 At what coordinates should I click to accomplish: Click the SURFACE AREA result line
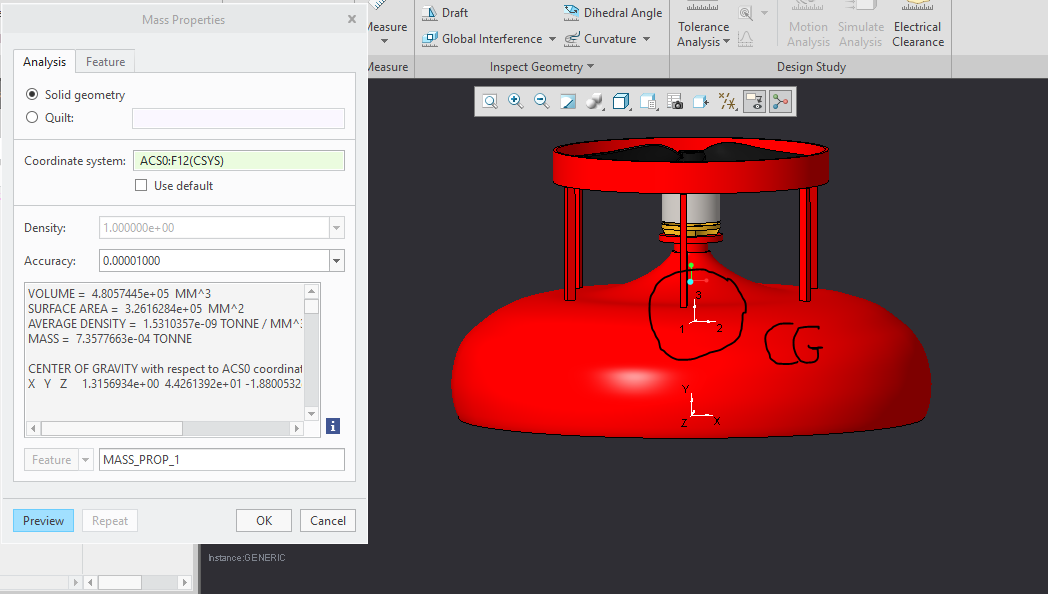pyautogui.click(x=136, y=309)
